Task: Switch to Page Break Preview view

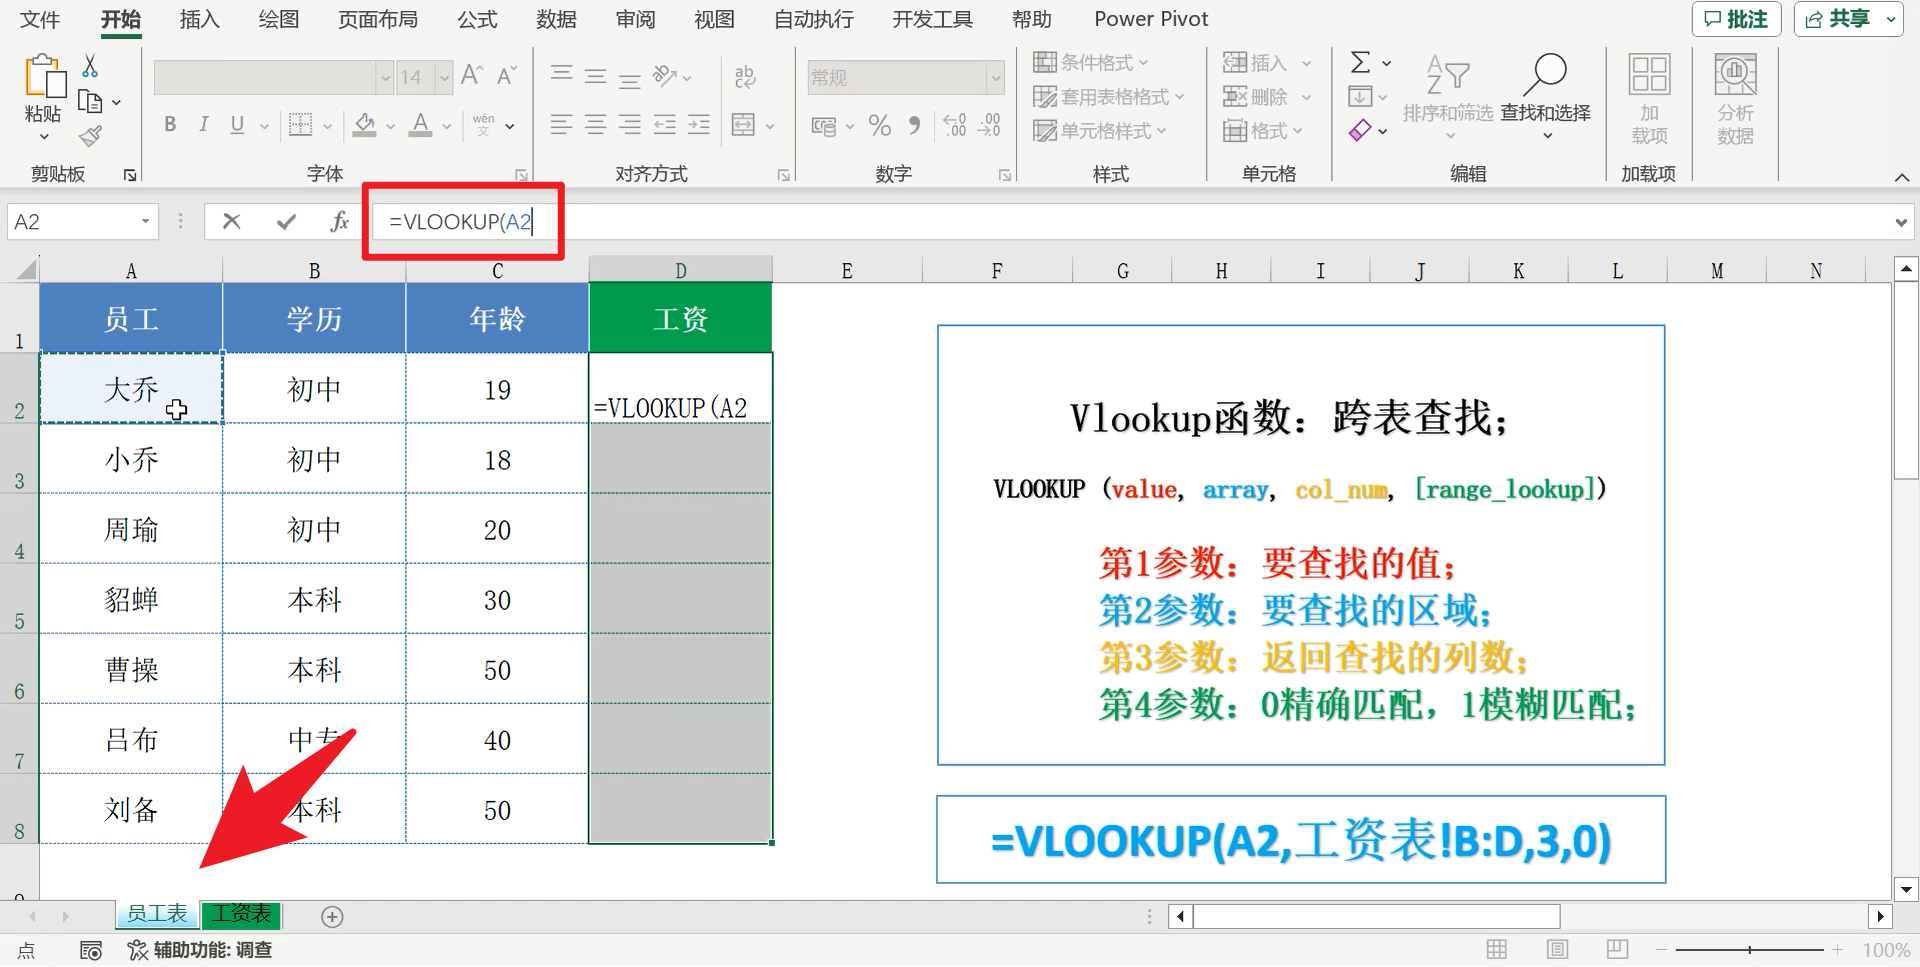Action: 1618,949
